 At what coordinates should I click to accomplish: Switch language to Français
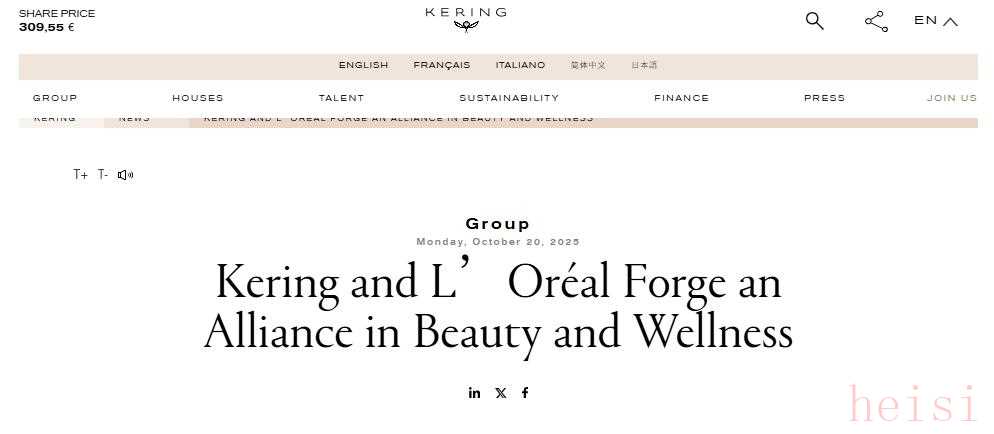[442, 66]
